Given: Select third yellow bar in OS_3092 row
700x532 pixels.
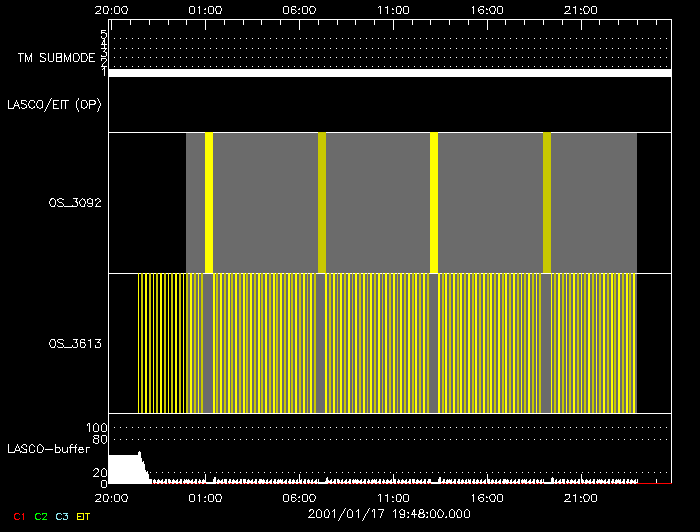Looking at the screenshot, I should tap(434, 202).
